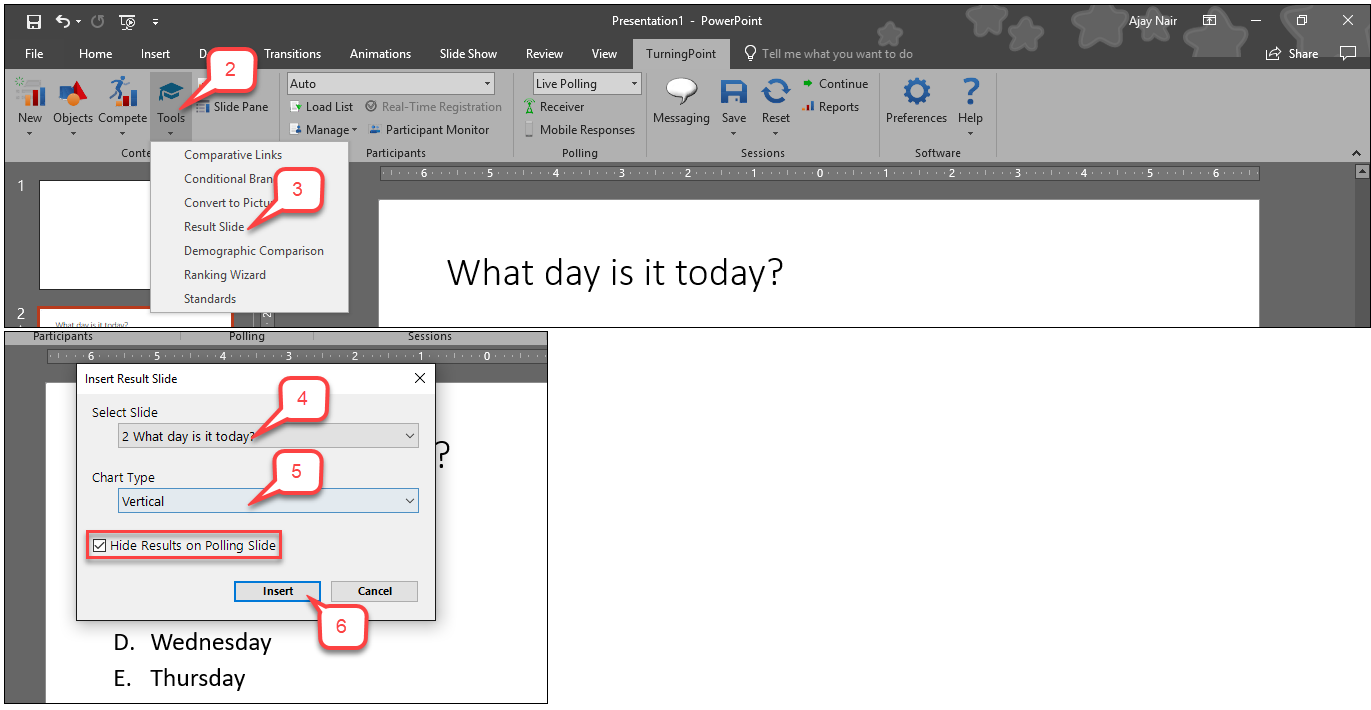The image size is (1371, 710).
Task: Toggle Hide Results on Polling Slide checkbox
Action: click(x=99, y=546)
